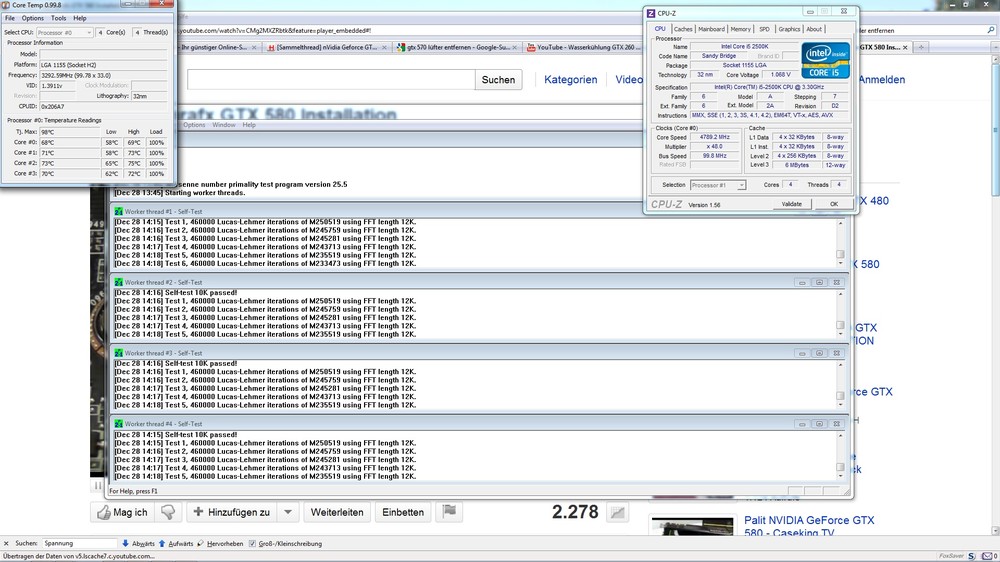Click the Abwärts find-next arrow
This screenshot has width=1000, height=562.
[138, 544]
